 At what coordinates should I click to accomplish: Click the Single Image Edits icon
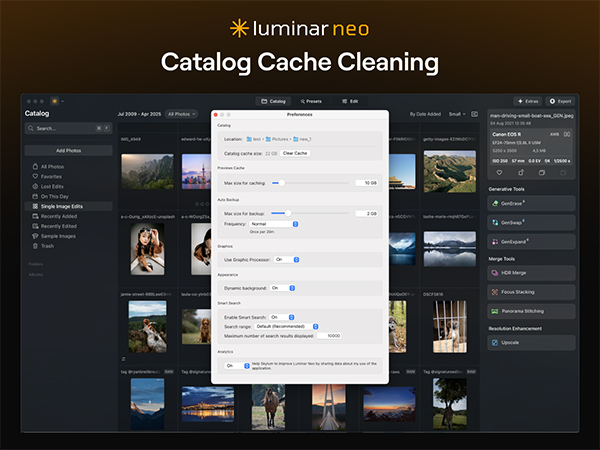coord(35,206)
